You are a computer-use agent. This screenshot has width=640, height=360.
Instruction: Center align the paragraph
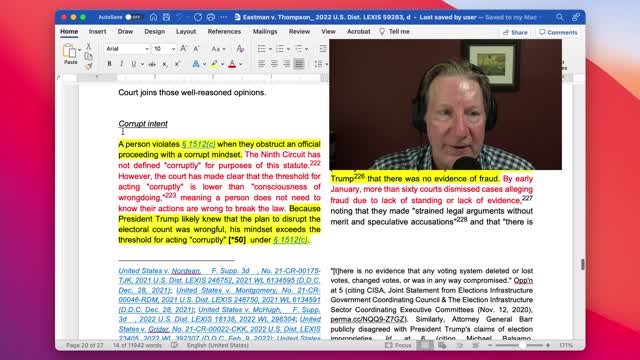[x=274, y=64]
